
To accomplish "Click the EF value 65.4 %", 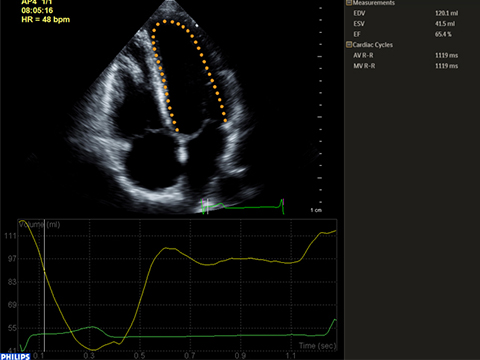I will (x=443, y=34).
